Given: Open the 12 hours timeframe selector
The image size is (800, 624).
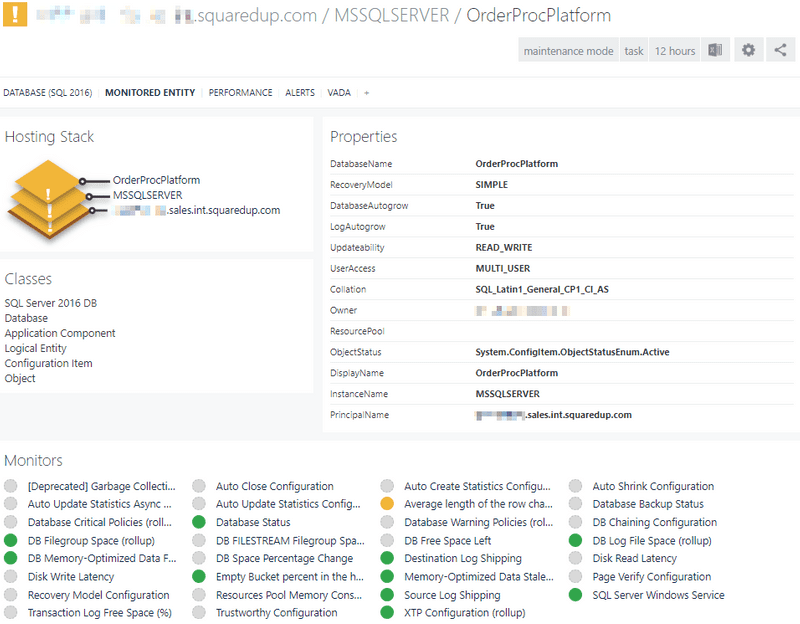Looking at the screenshot, I should 675,50.
